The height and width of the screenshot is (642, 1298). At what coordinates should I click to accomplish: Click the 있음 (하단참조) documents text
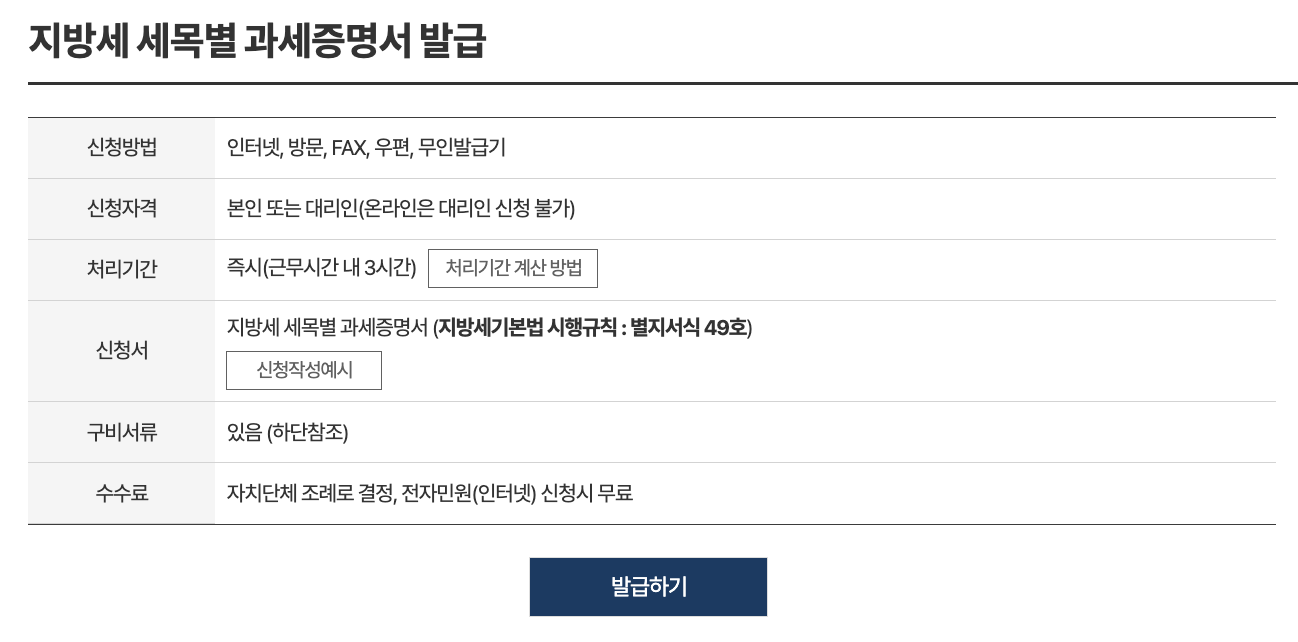[x=287, y=431]
